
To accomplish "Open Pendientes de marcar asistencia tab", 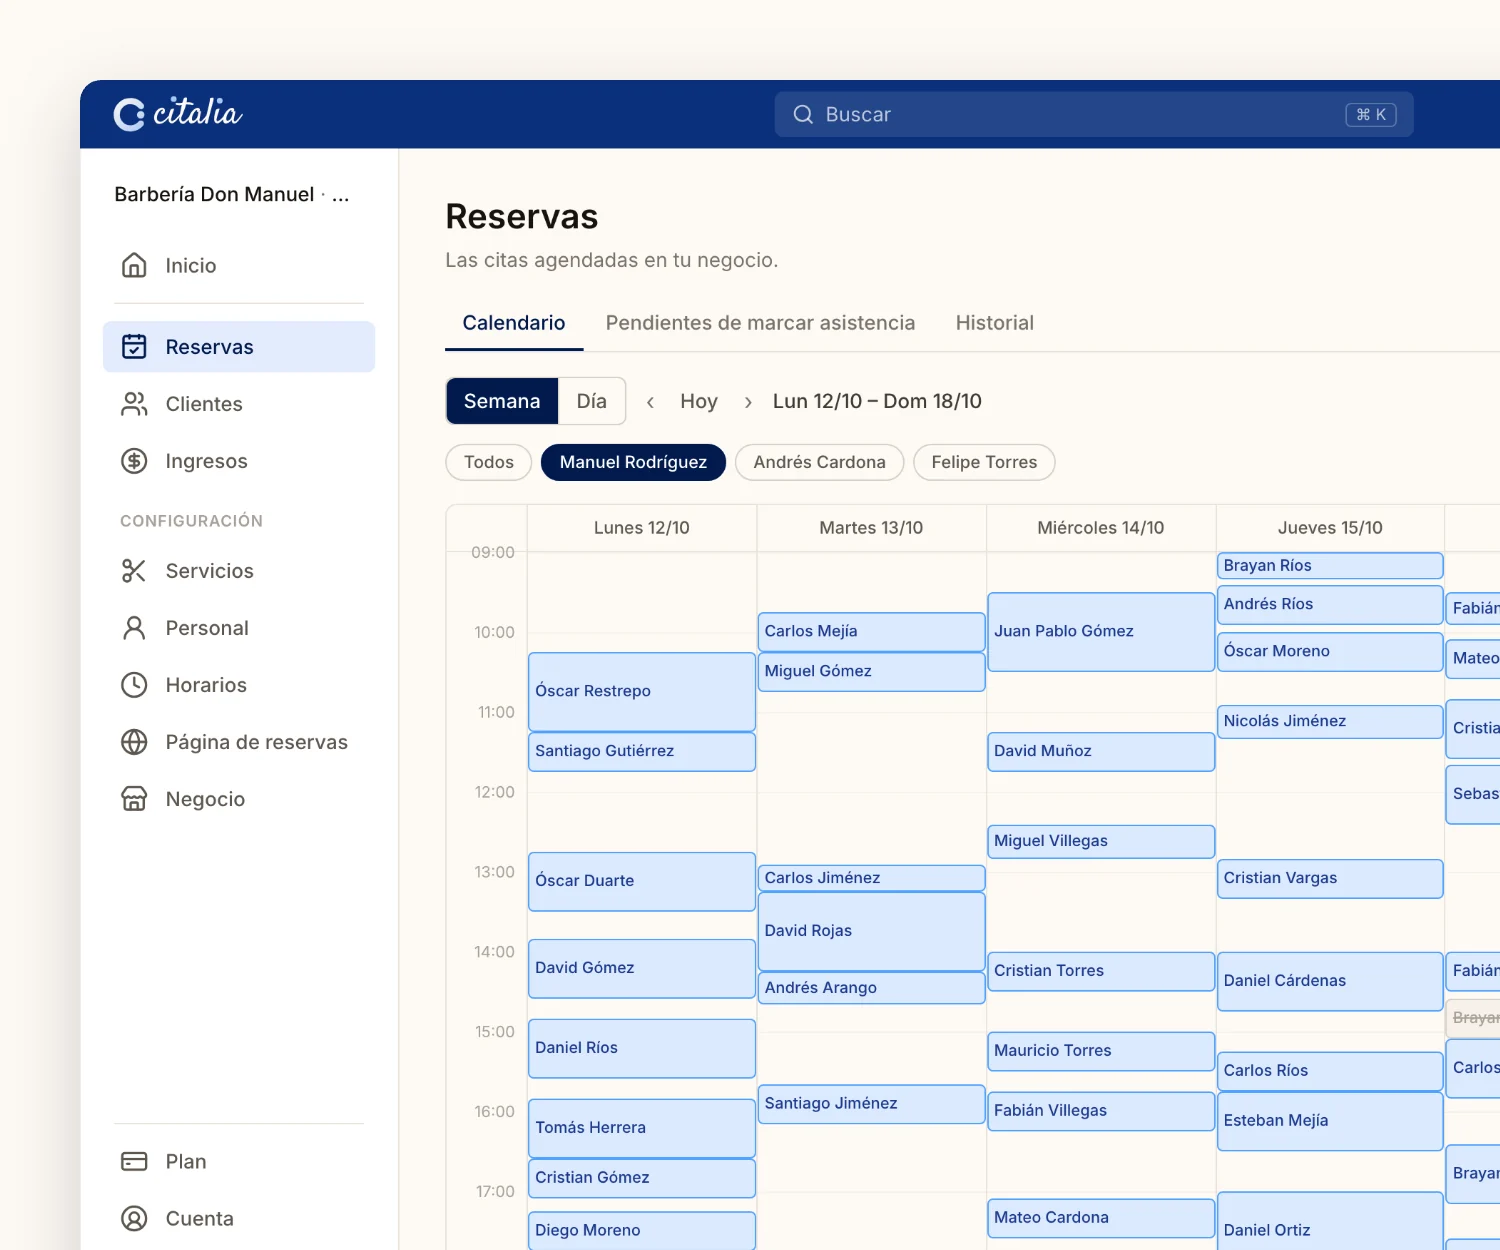I will coord(760,323).
